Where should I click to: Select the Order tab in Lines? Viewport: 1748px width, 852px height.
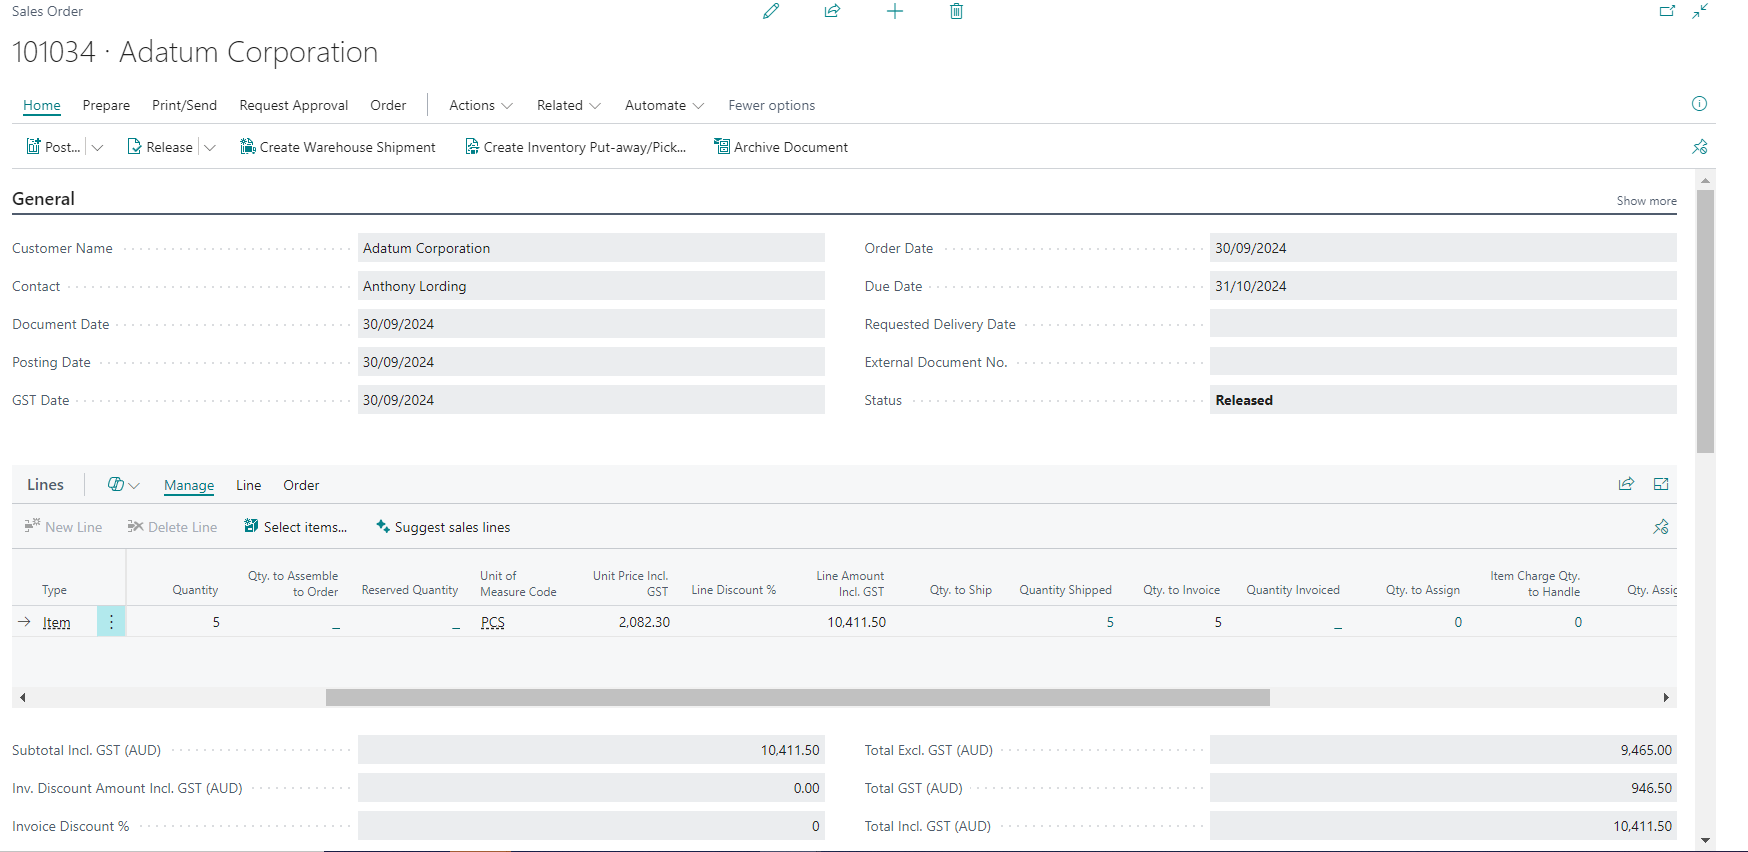click(301, 485)
